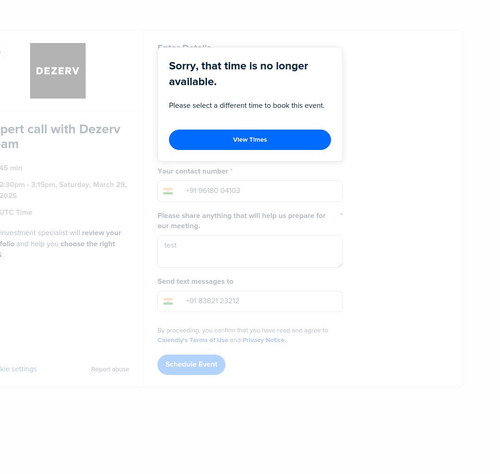
Task: Click the Sorry, that time is no longer available heading
Action: pos(238,74)
